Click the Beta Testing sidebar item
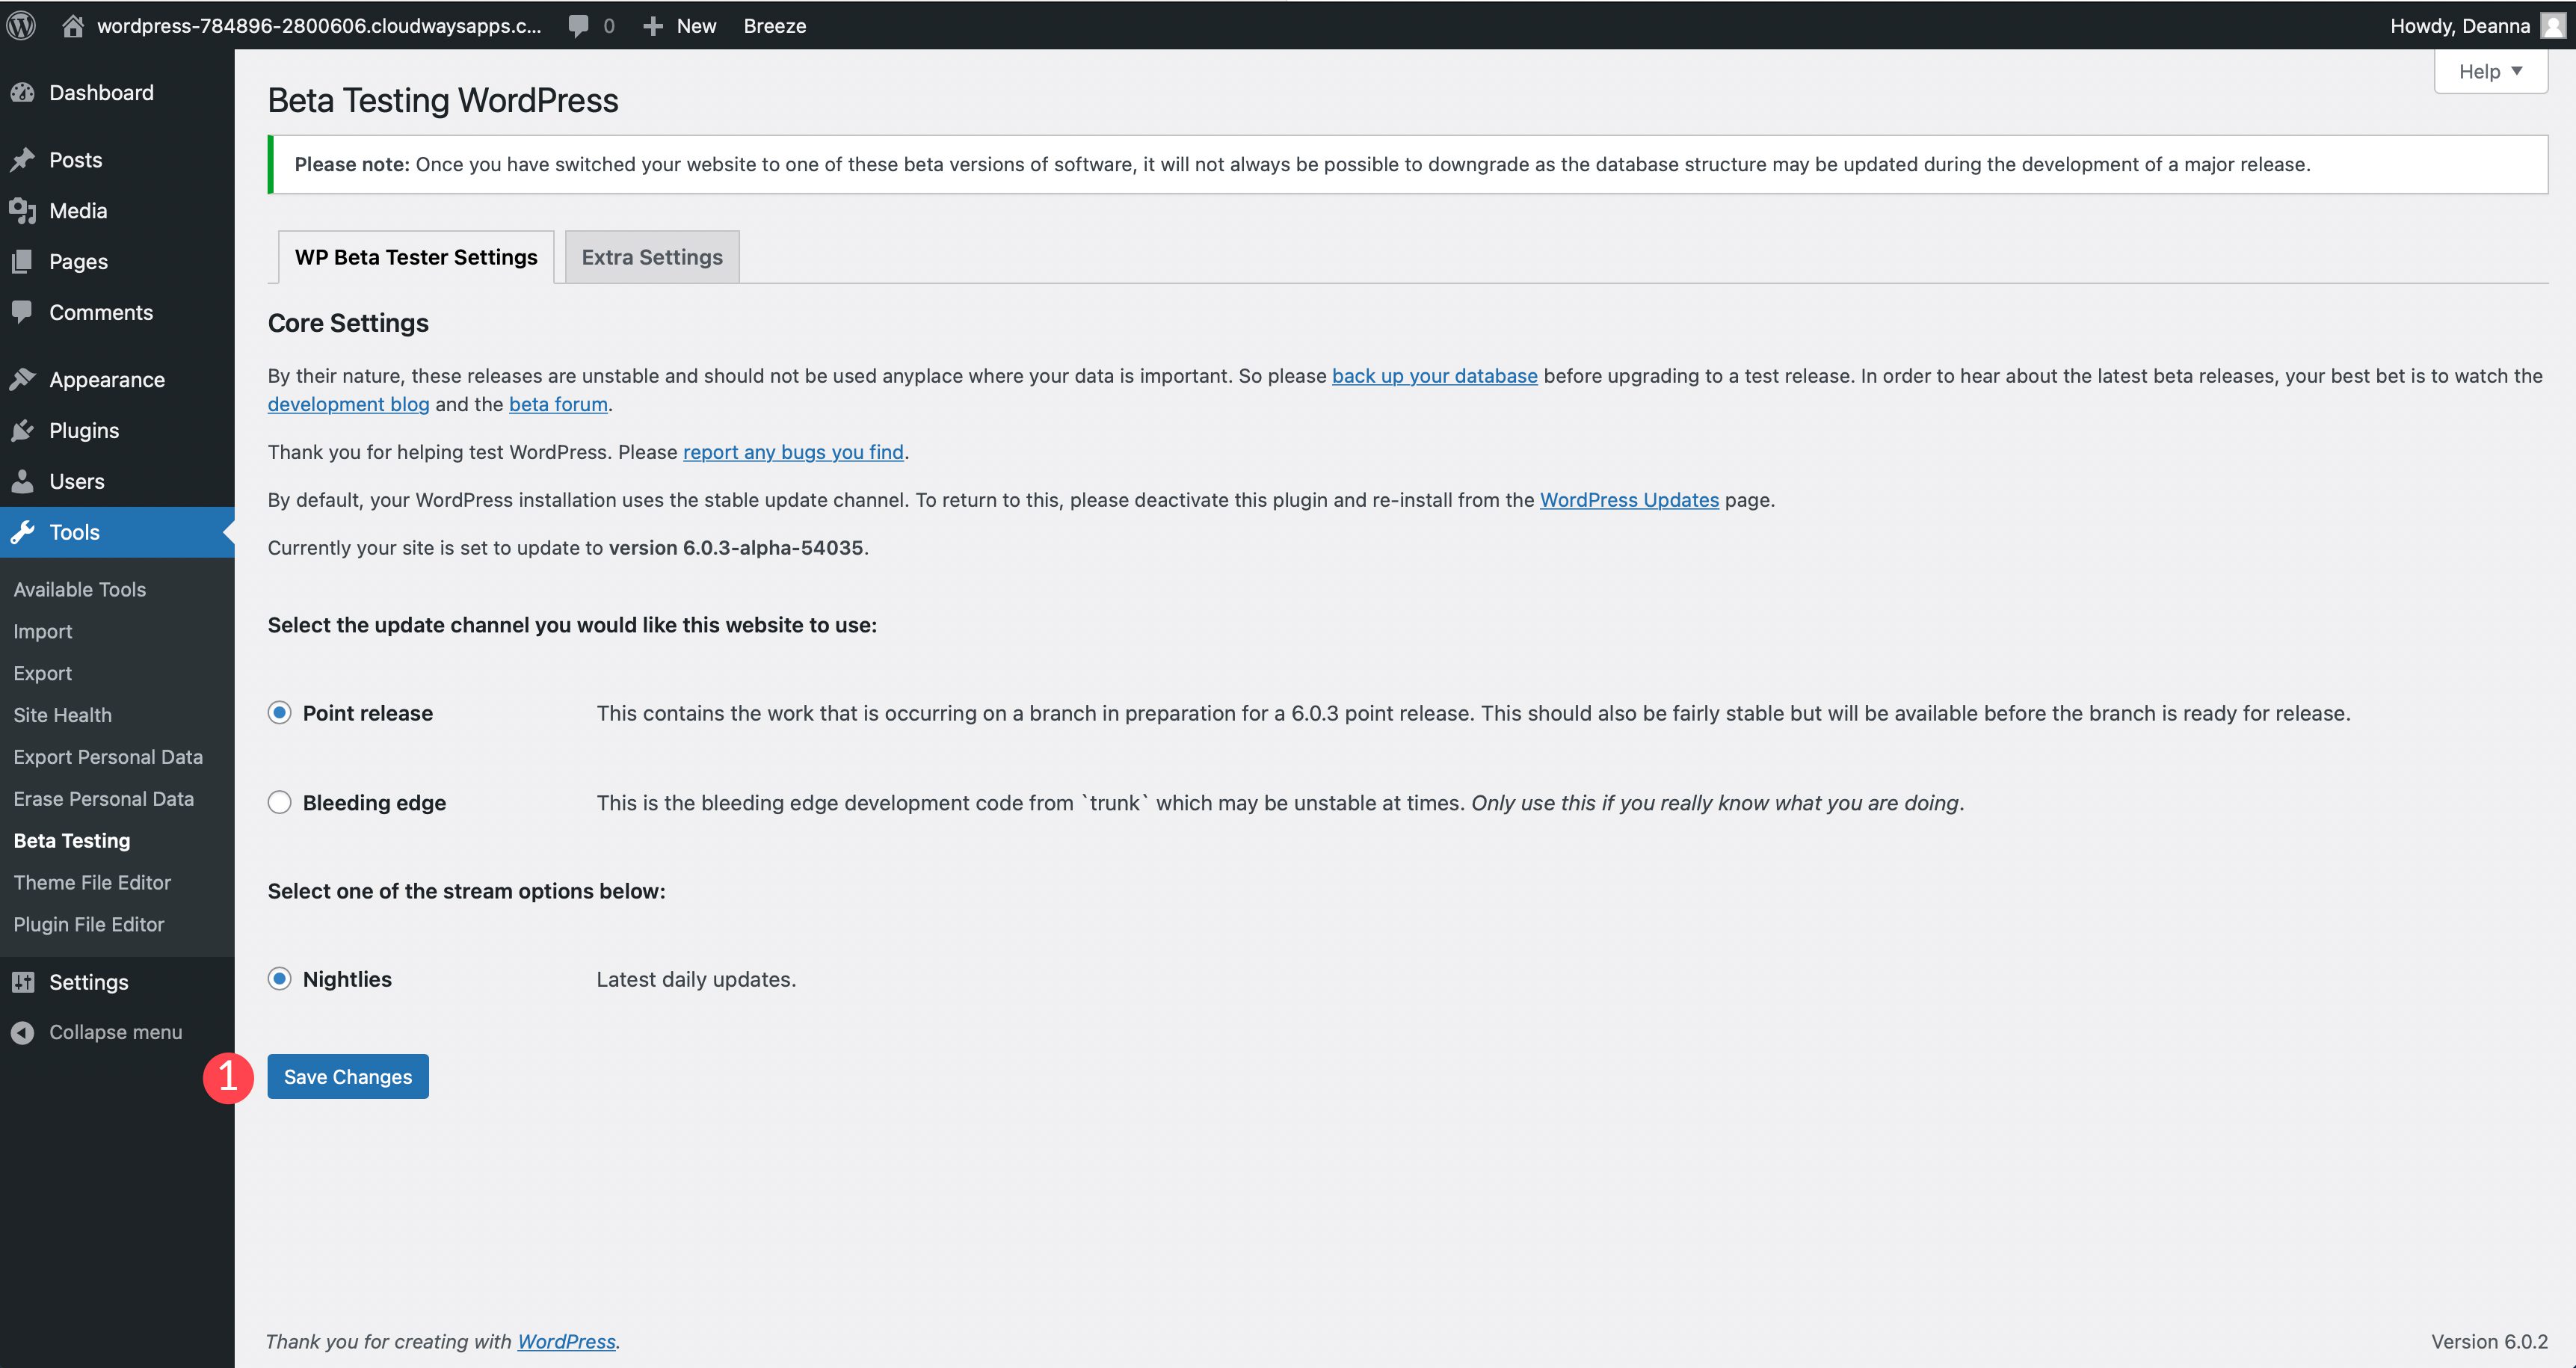2576x1368 pixels. pyautogui.click(x=72, y=840)
